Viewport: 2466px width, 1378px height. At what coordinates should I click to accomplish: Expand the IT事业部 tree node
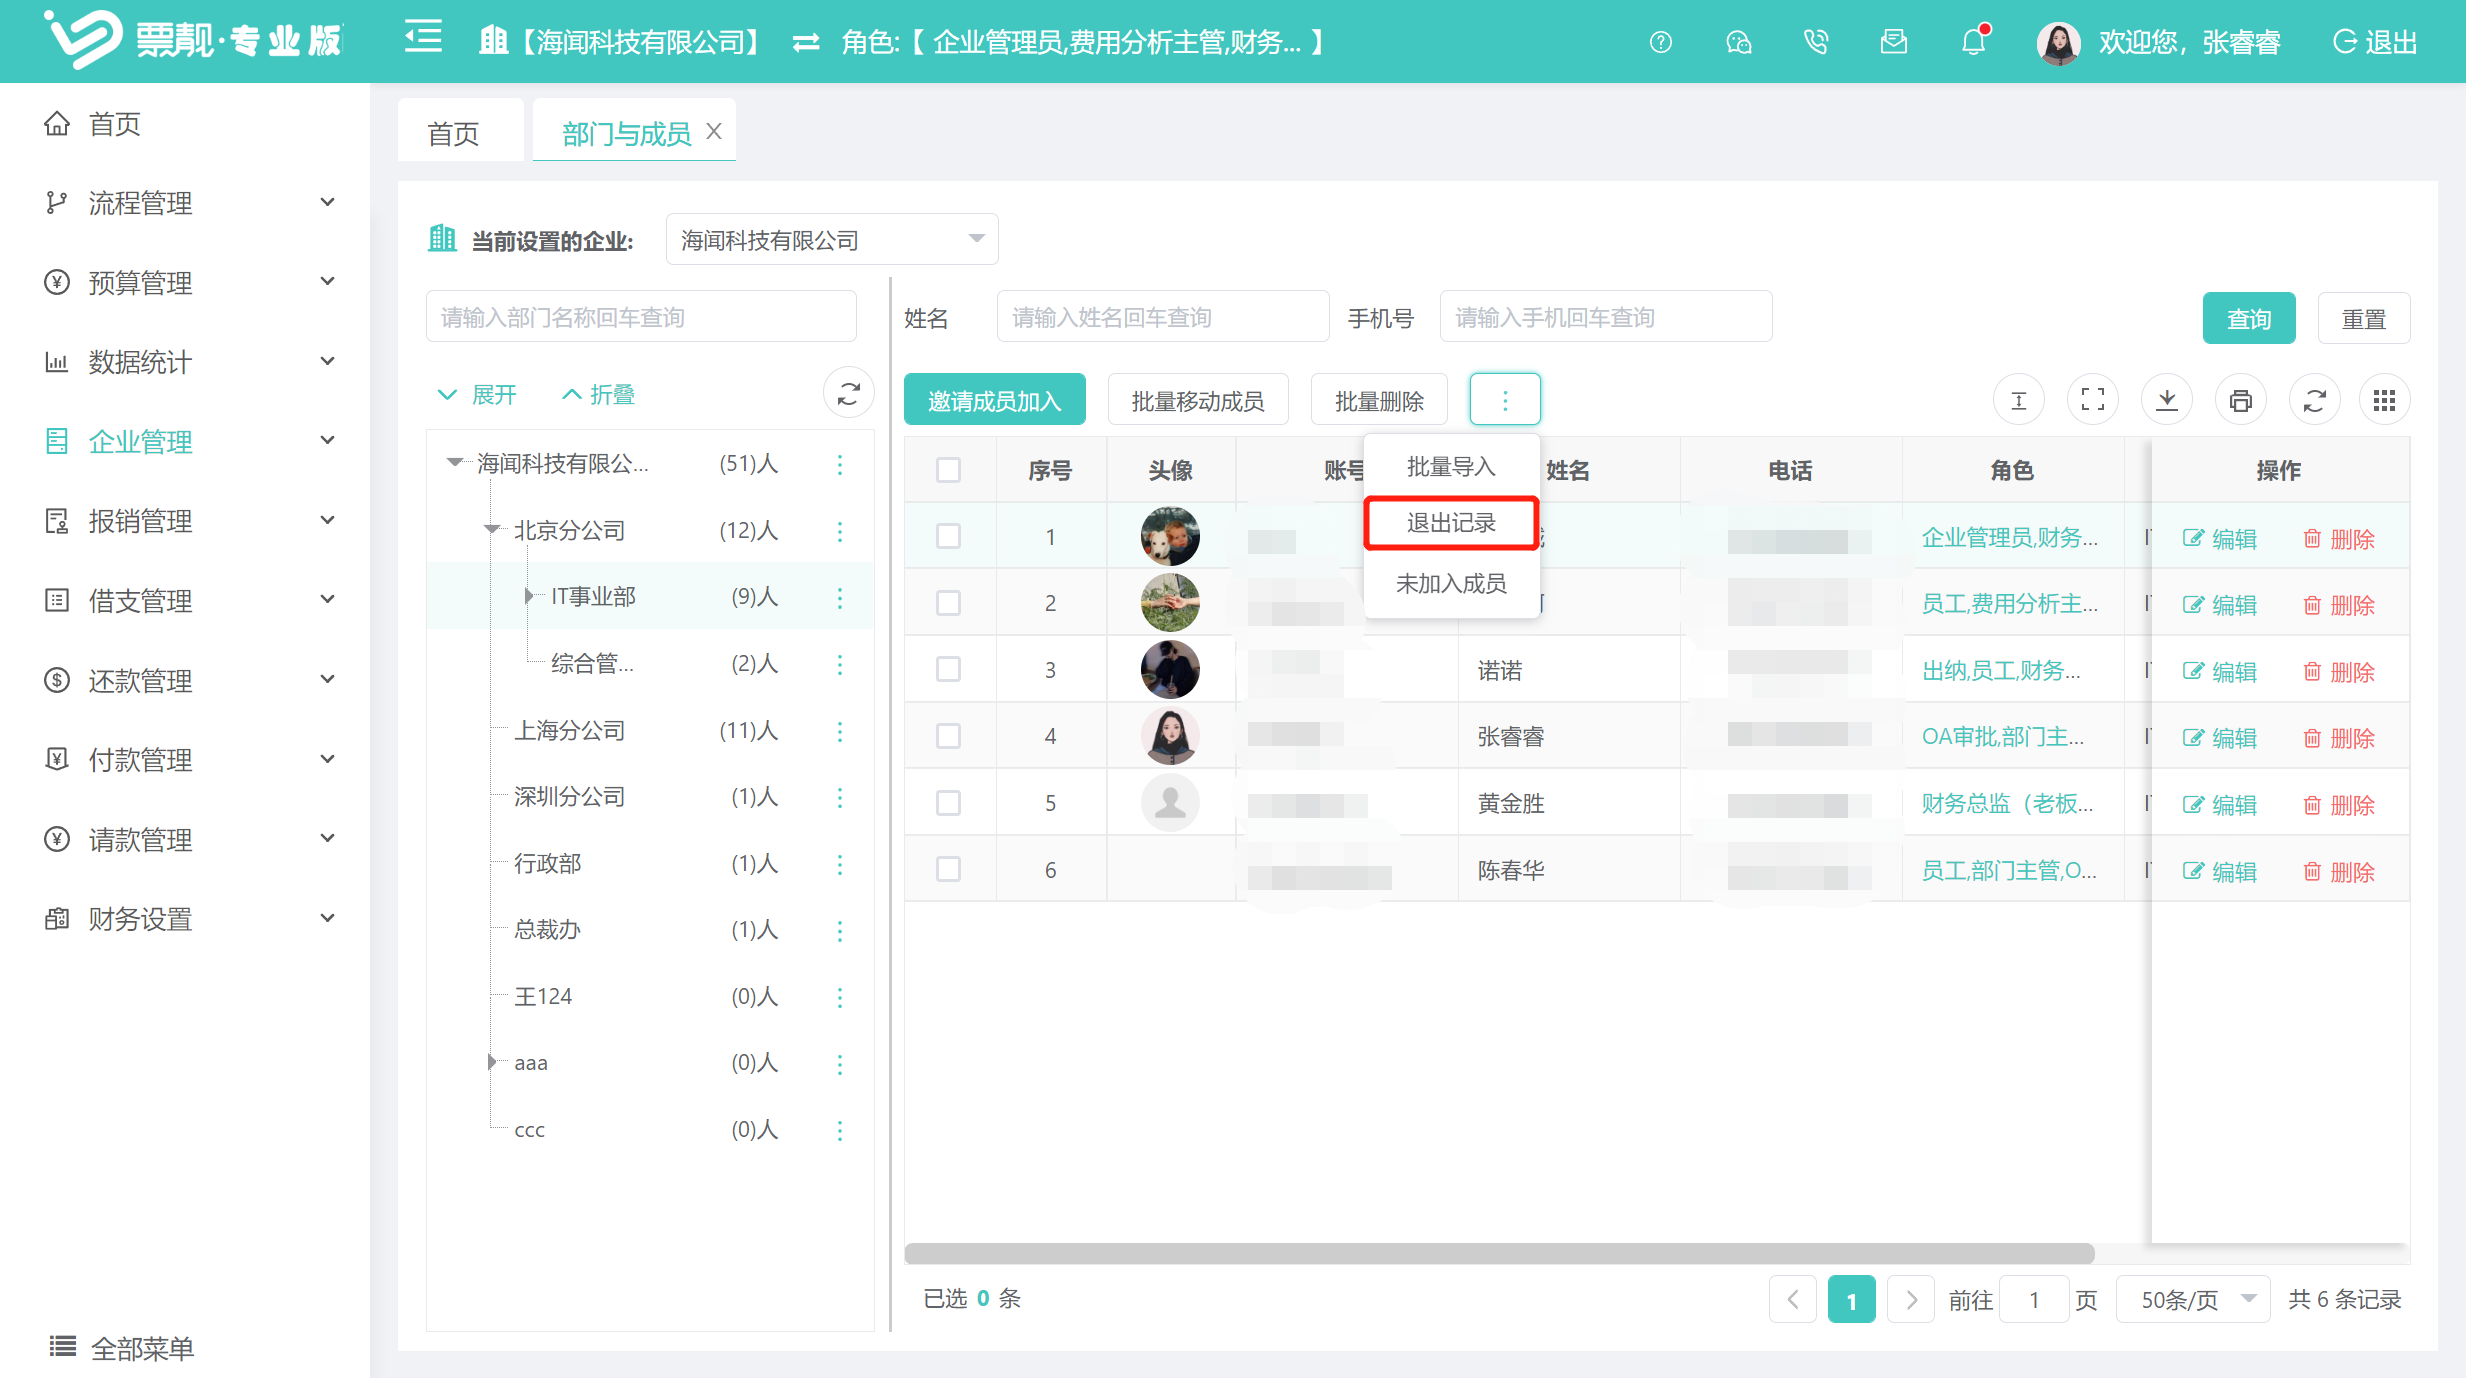coord(529,597)
